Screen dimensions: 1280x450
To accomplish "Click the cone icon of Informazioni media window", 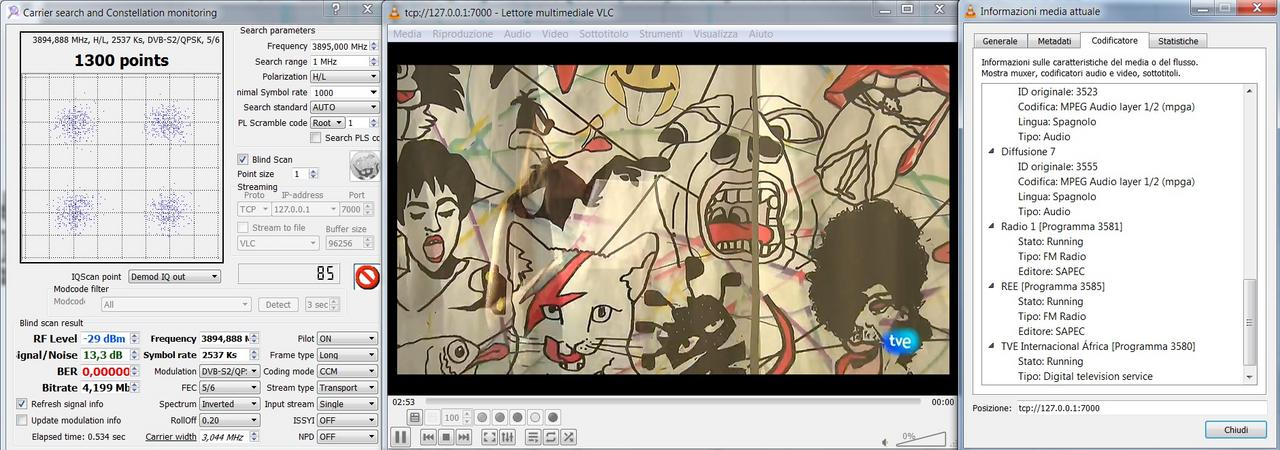I will pos(969,11).
